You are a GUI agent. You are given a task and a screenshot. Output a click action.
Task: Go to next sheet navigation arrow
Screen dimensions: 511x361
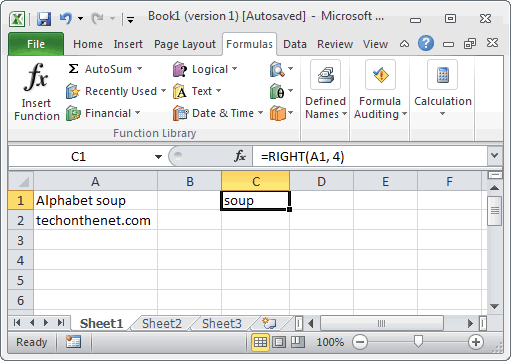coord(46,323)
